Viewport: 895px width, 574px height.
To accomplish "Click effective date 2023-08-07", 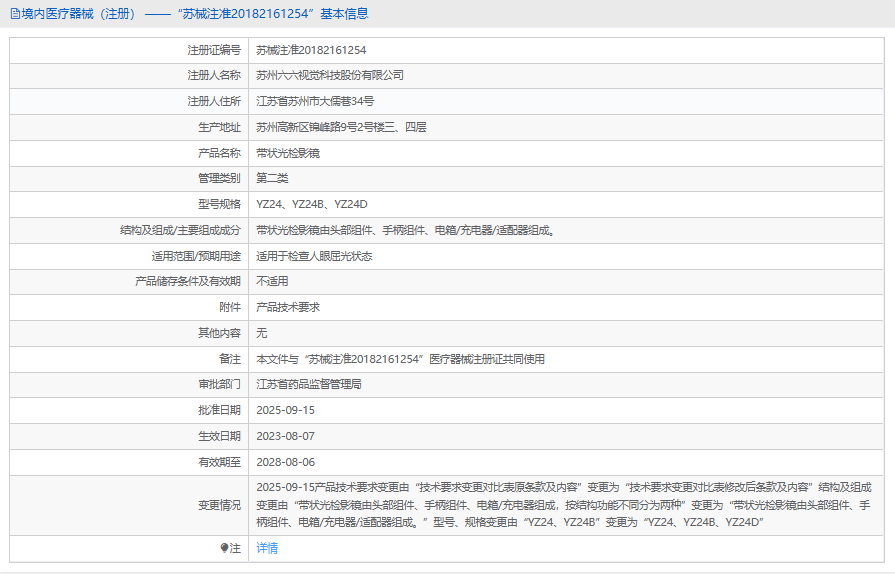I will click(x=285, y=436).
